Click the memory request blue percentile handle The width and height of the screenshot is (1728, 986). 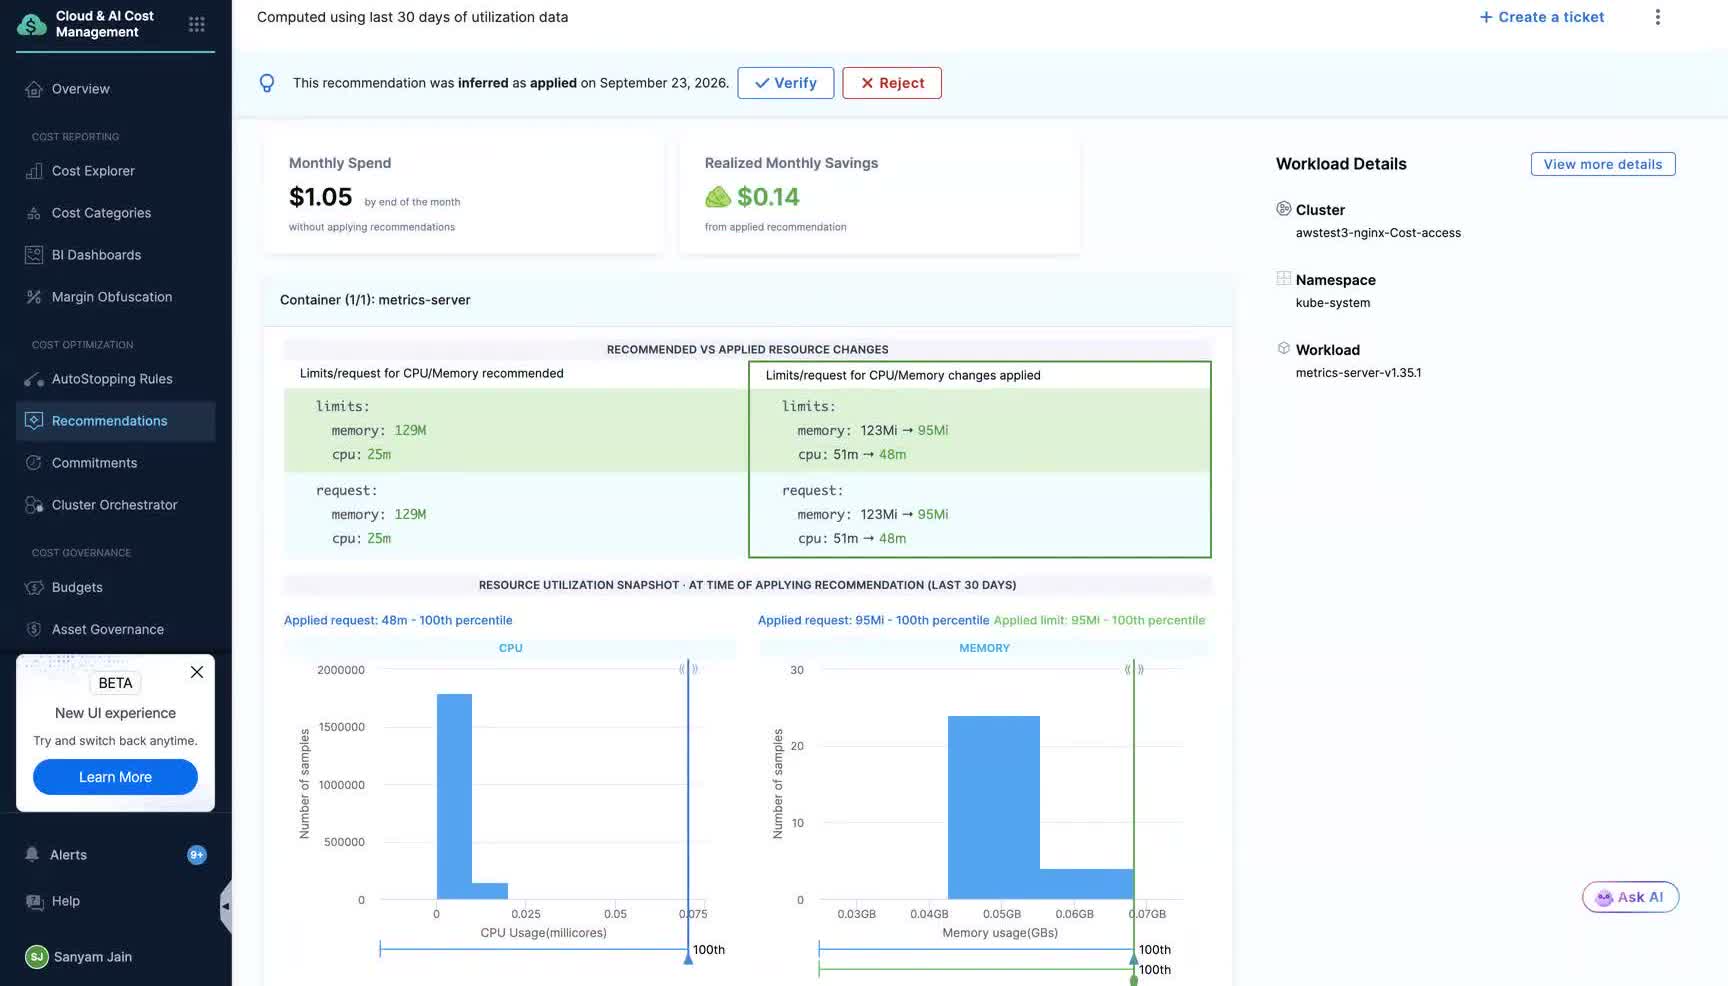click(x=1134, y=957)
